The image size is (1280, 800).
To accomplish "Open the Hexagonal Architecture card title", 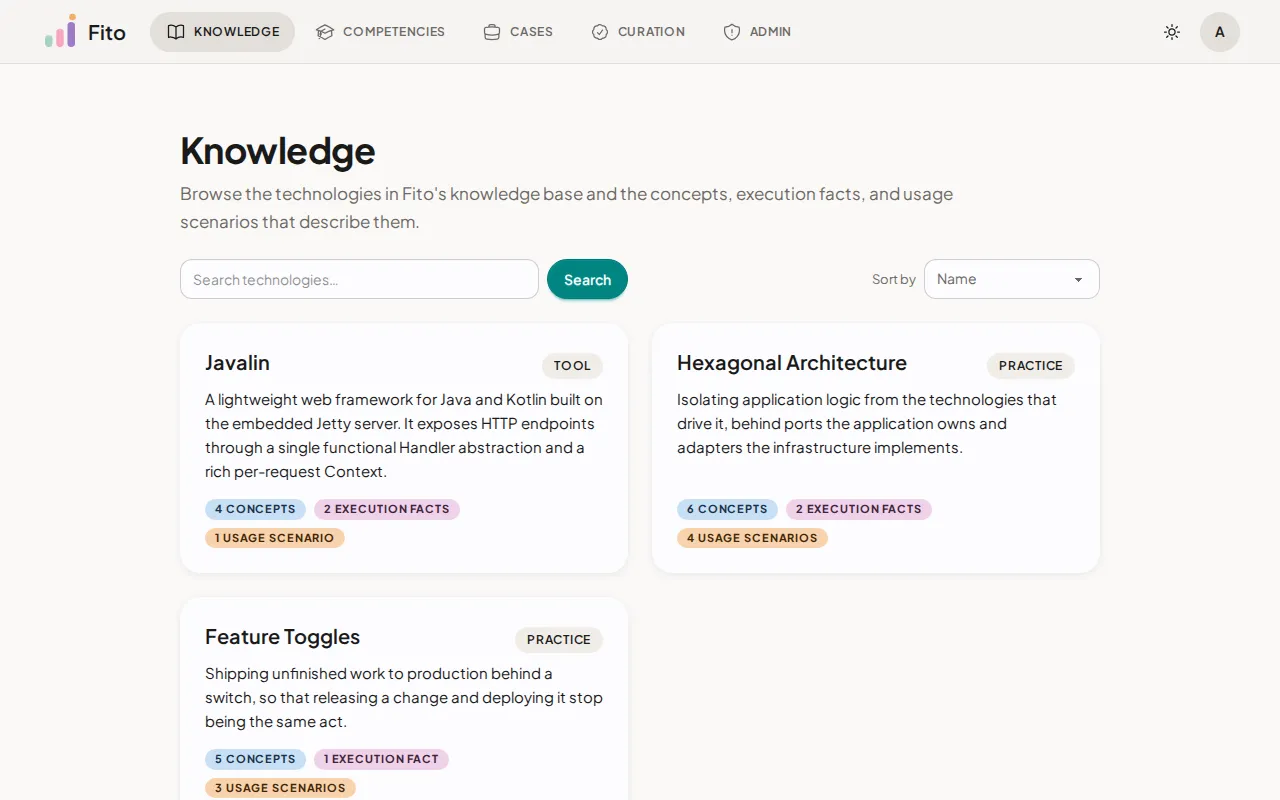I will tap(792, 363).
